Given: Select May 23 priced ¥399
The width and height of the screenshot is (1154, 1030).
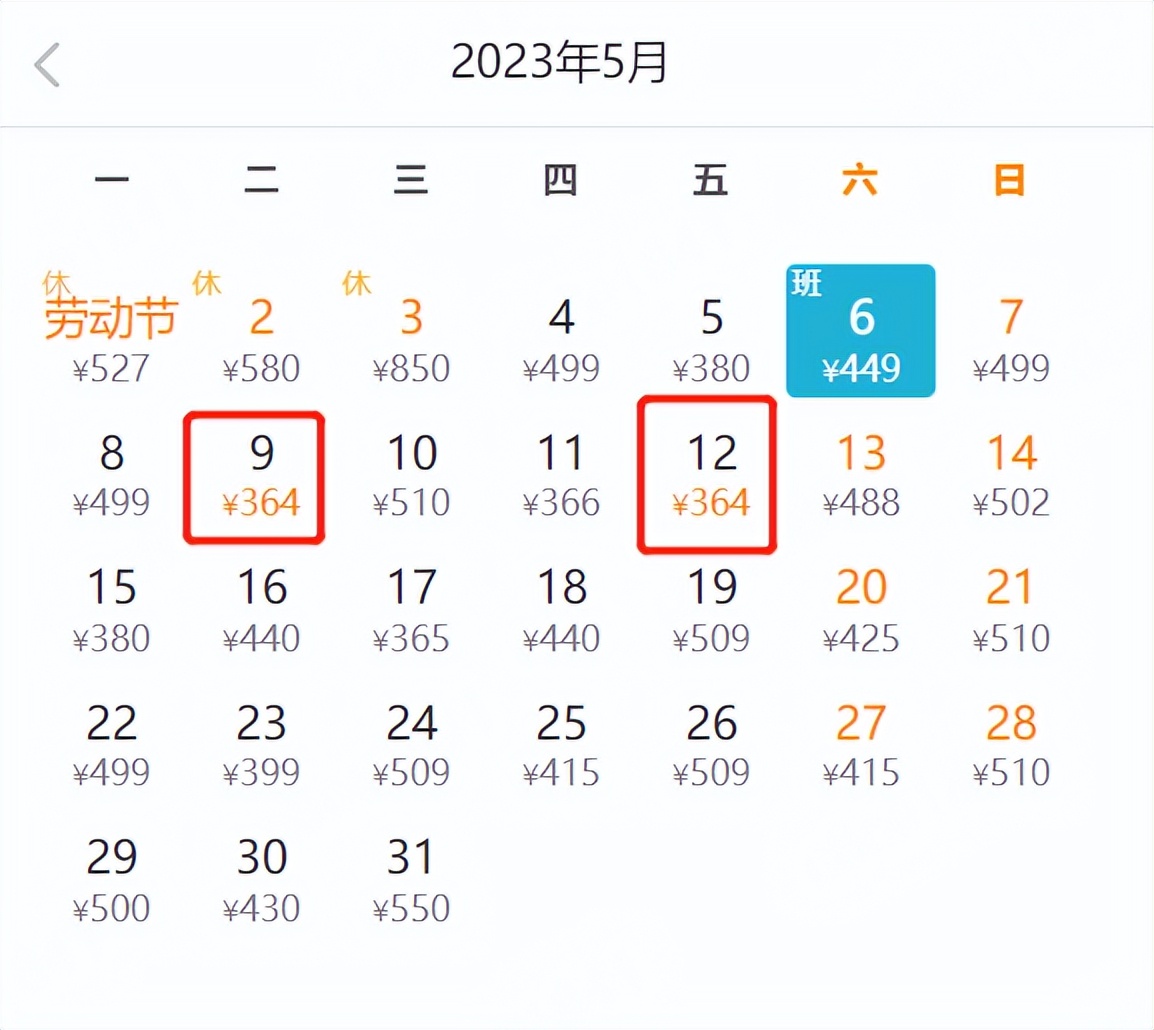Looking at the screenshot, I should pos(262,745).
